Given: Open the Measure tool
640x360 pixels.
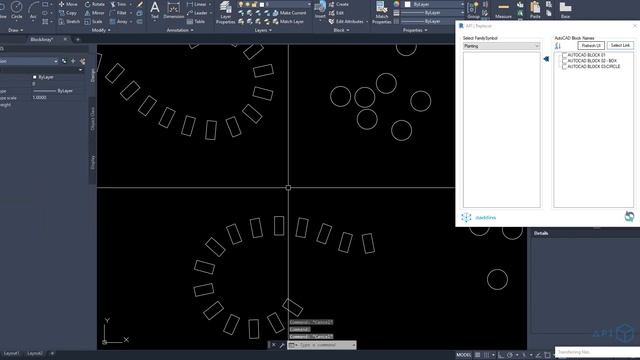Looking at the screenshot, I should coord(503,11).
